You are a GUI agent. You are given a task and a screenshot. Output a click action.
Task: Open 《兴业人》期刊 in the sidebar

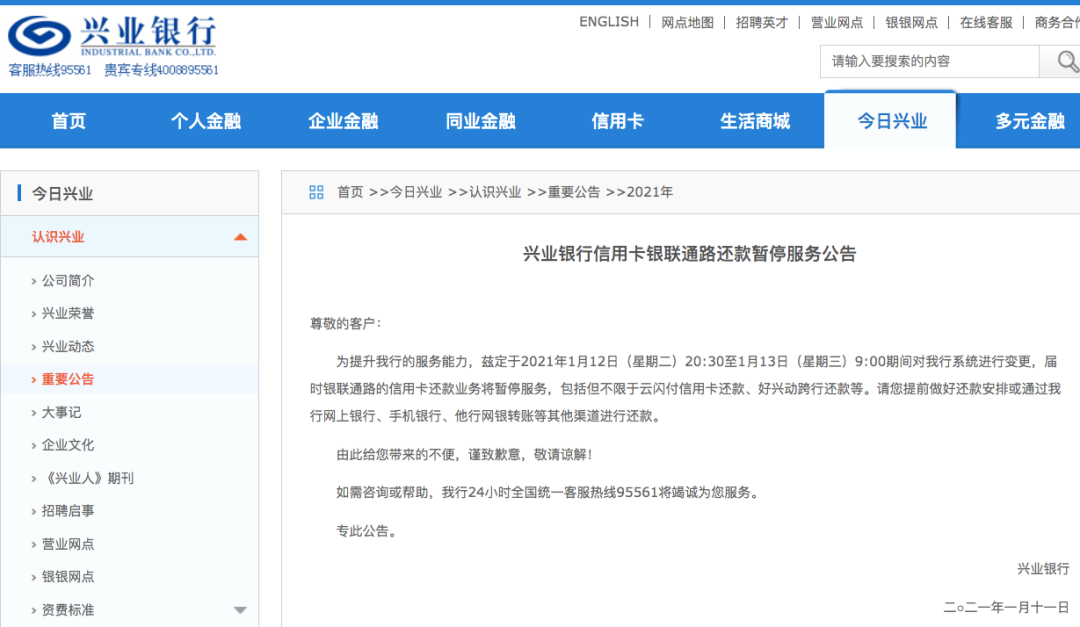pos(87,478)
